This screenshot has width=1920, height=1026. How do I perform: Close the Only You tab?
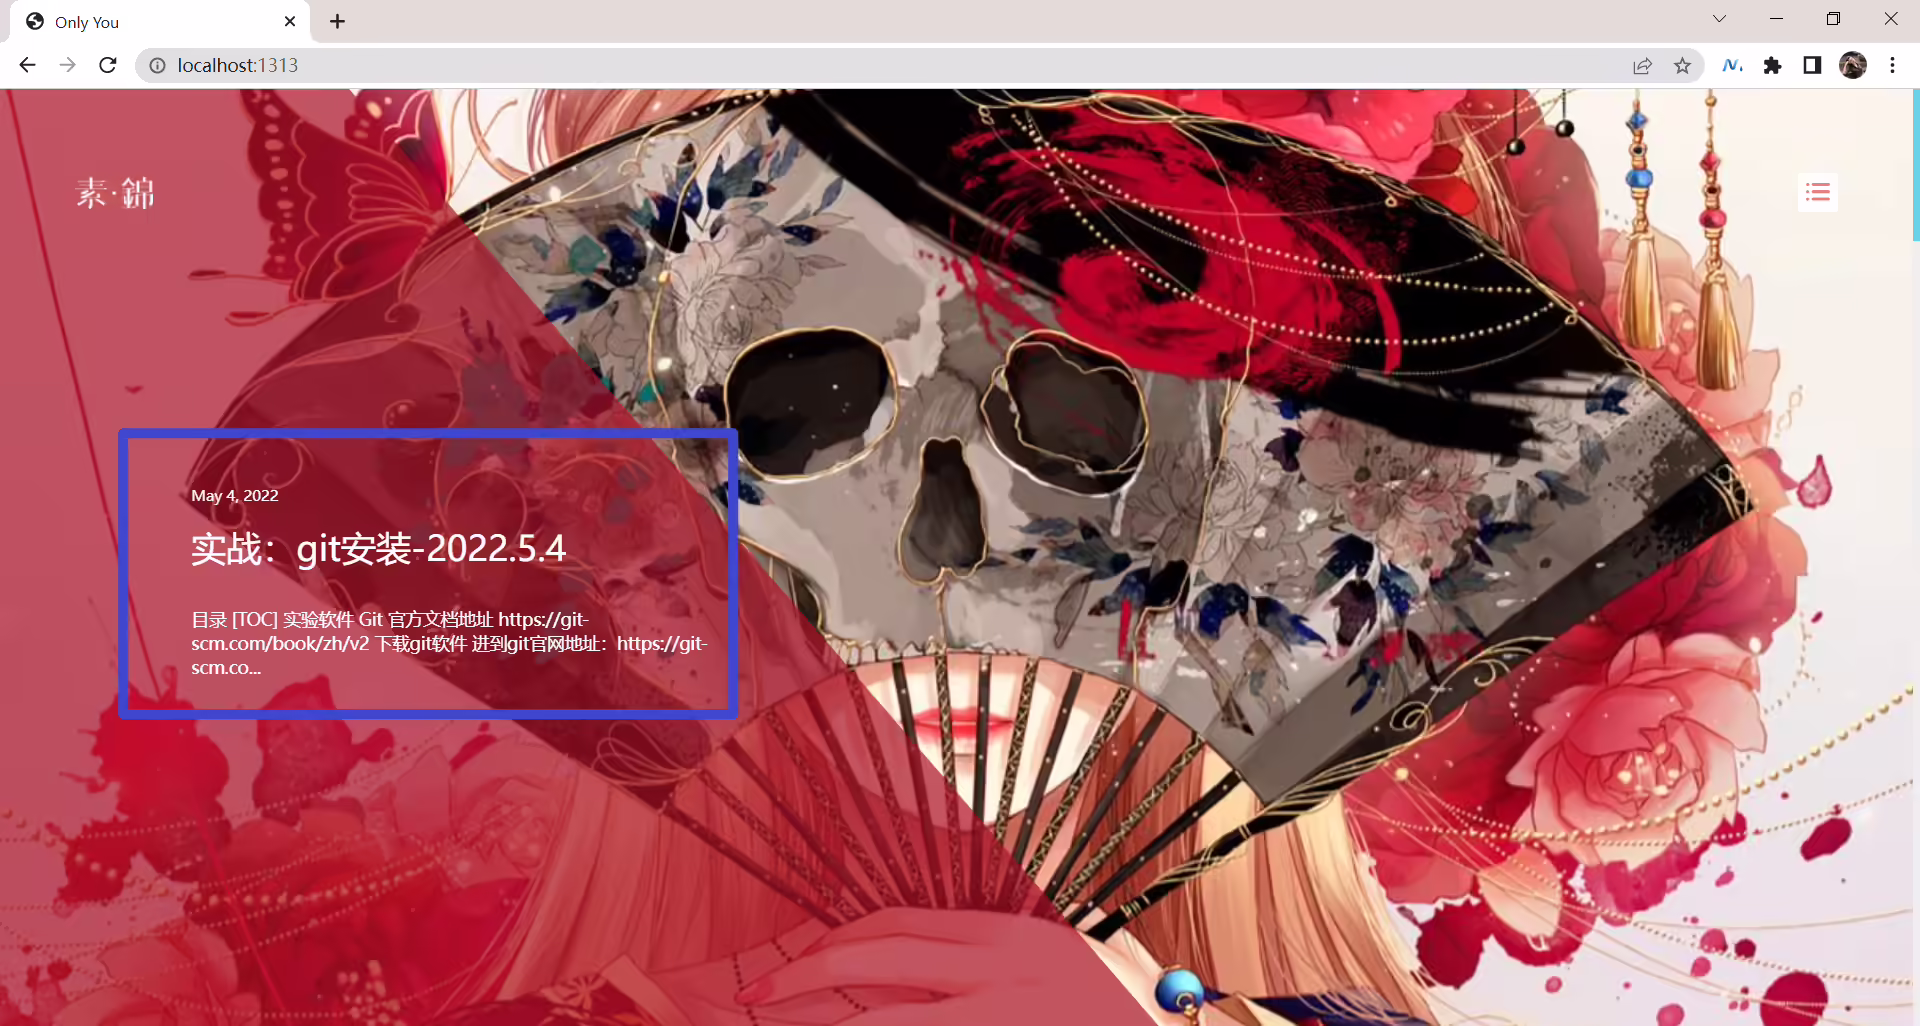pos(290,21)
